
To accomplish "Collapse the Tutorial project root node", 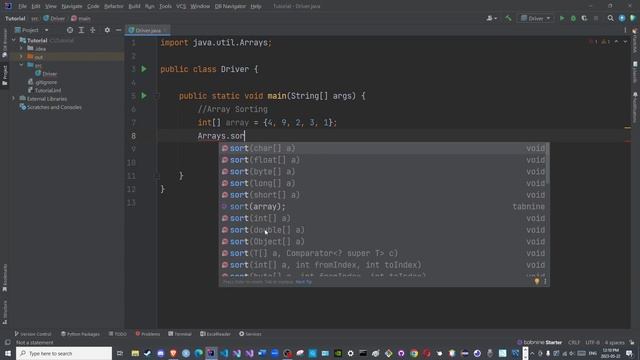I will click(x=14, y=40).
